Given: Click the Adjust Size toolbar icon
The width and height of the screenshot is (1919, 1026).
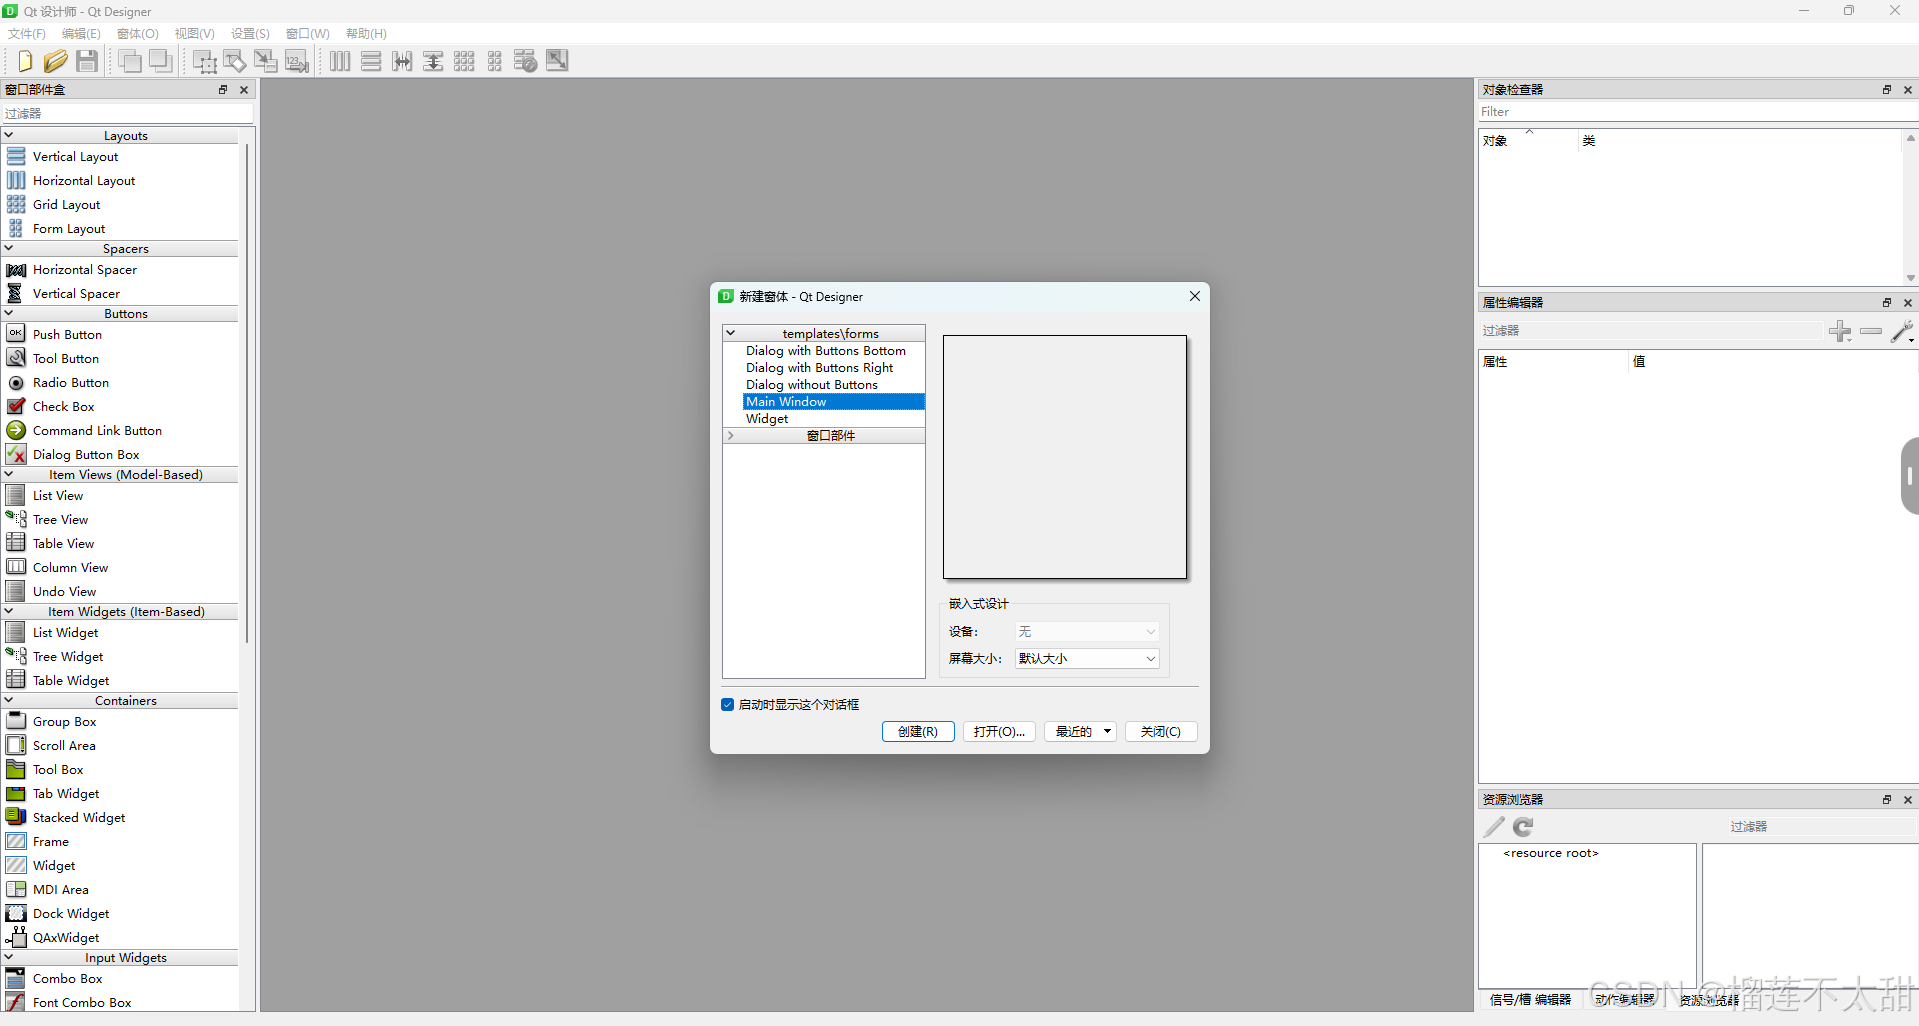Looking at the screenshot, I should (557, 61).
